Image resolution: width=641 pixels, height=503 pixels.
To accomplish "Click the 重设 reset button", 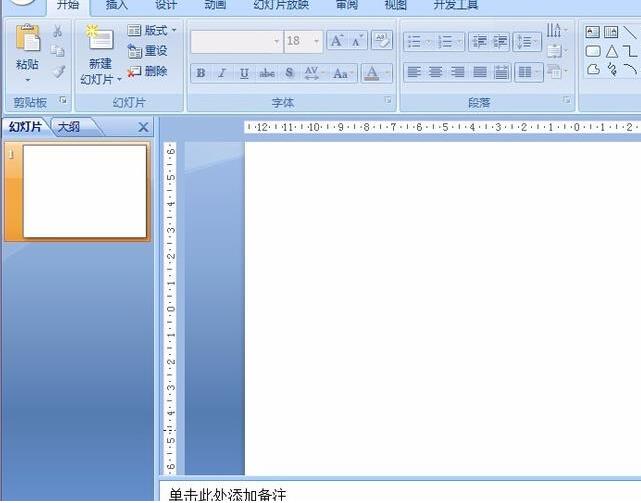I will click(148, 51).
